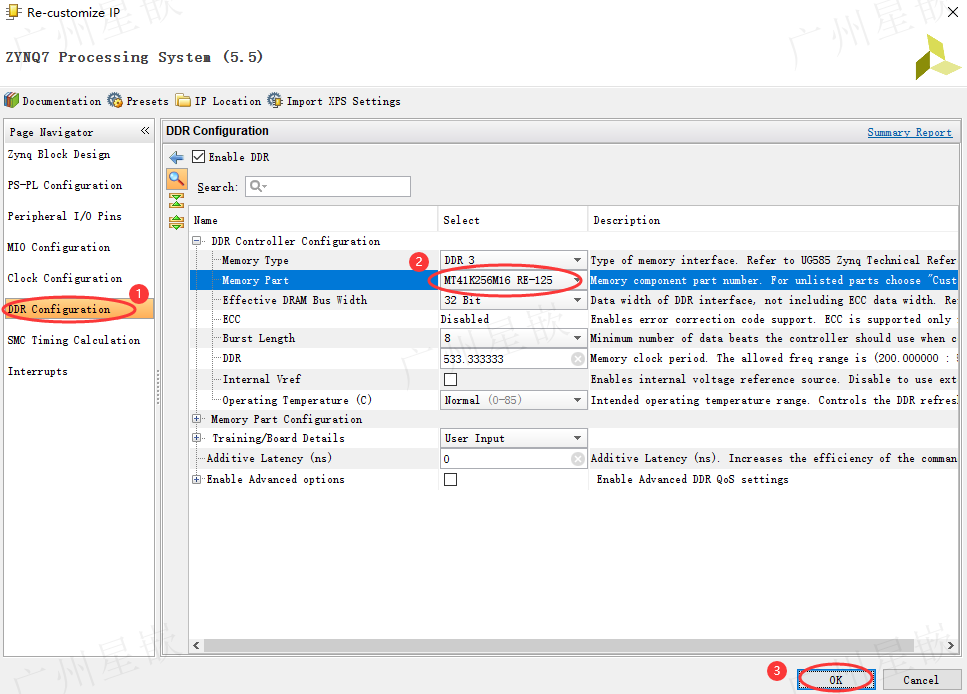The height and width of the screenshot is (694, 967).
Task: Click the ECC 'Disabled' value
Action: (465, 319)
